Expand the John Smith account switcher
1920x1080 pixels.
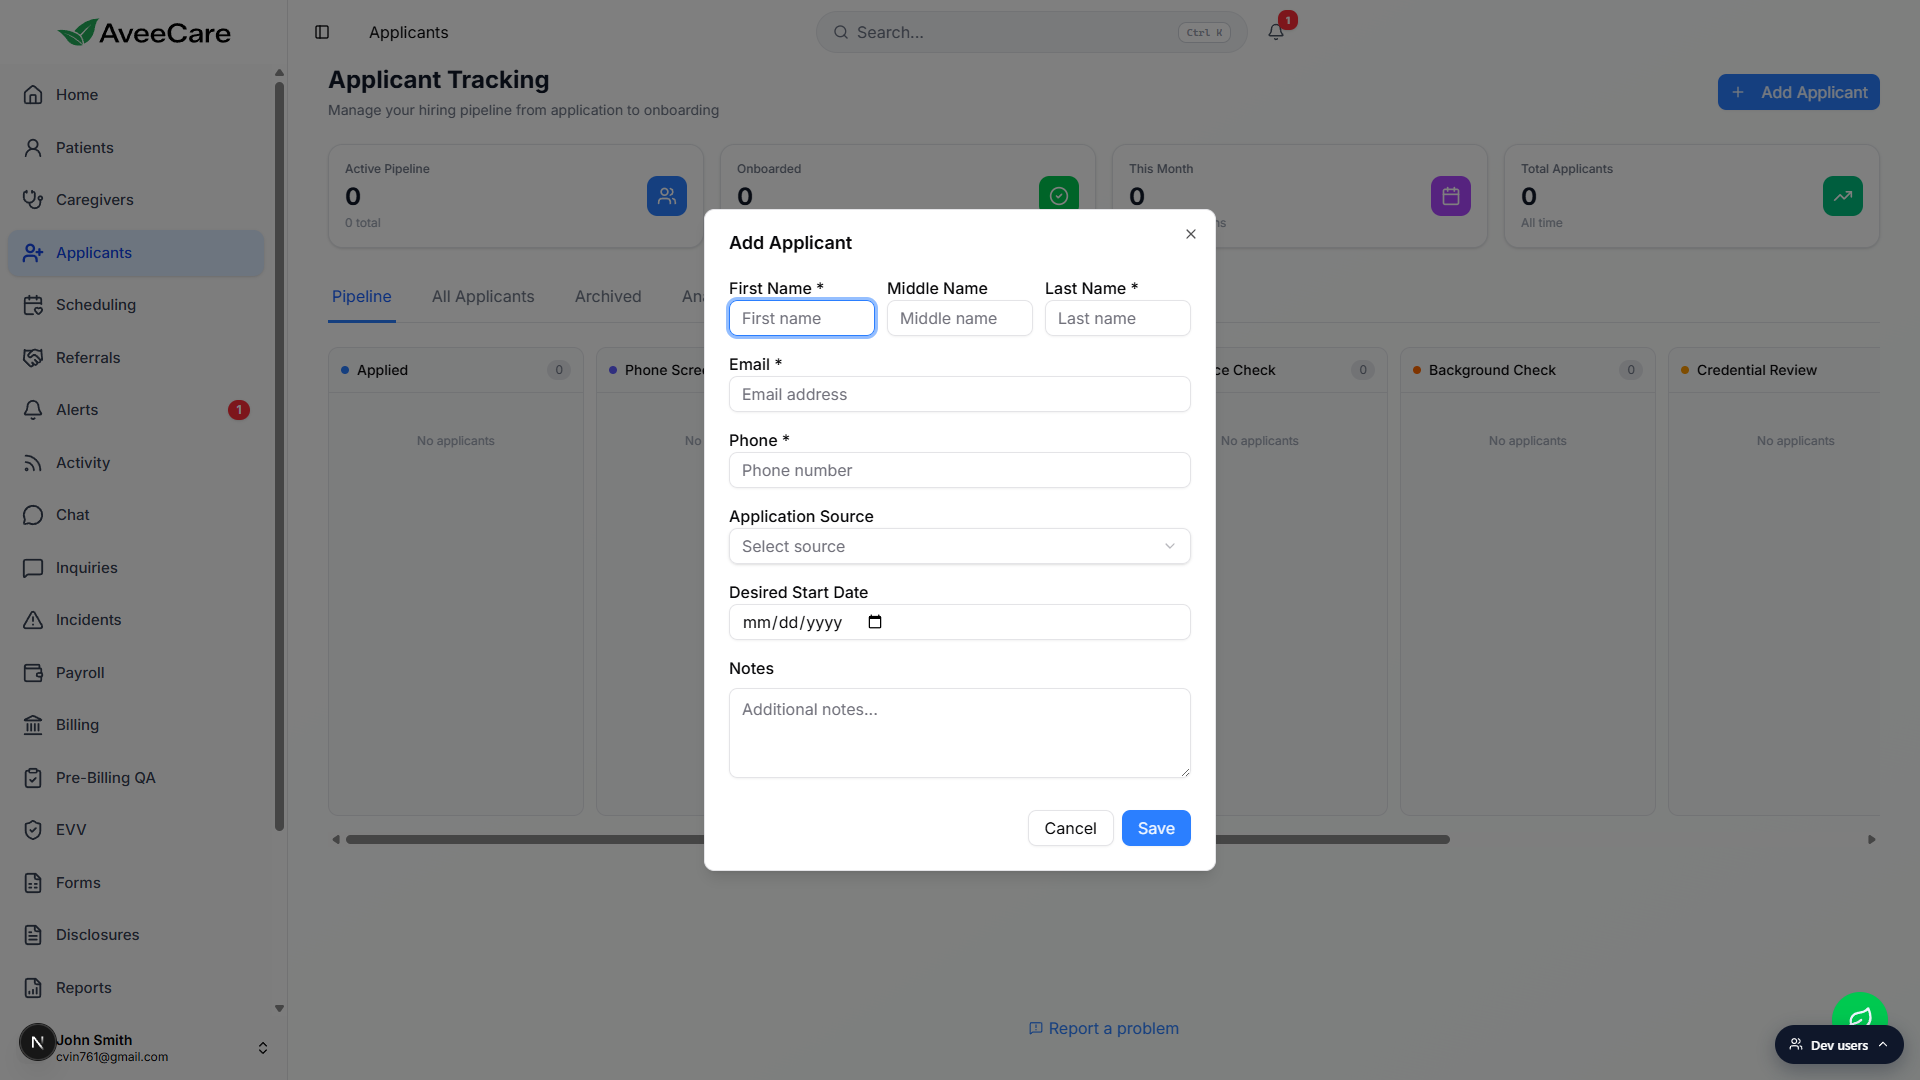[263, 1048]
